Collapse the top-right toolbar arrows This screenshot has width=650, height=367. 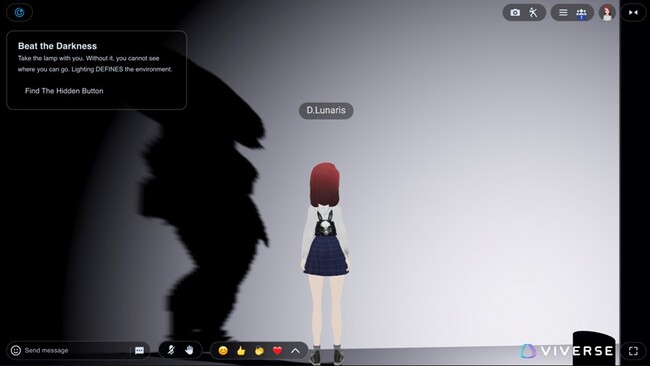pyautogui.click(x=633, y=12)
